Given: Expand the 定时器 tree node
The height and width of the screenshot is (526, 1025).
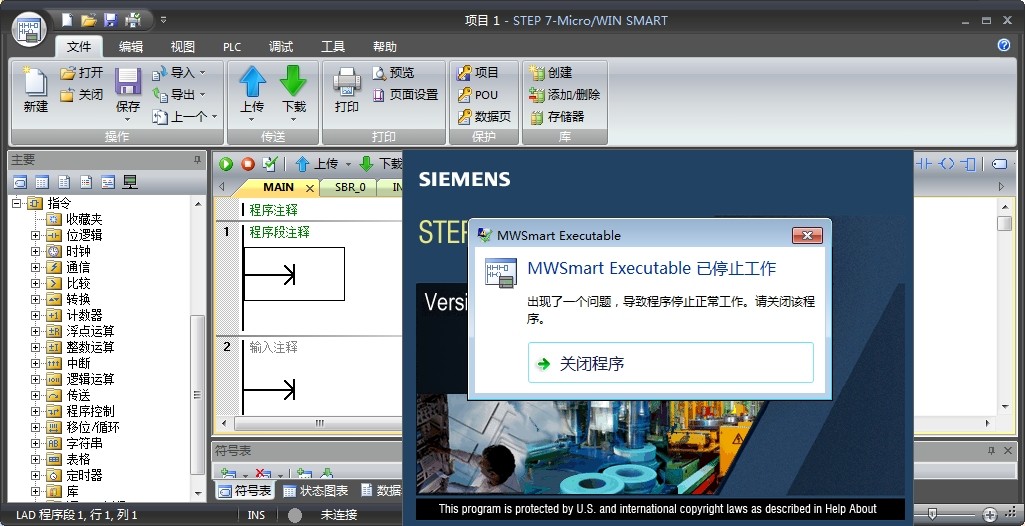Looking at the screenshot, I should click(x=36, y=475).
